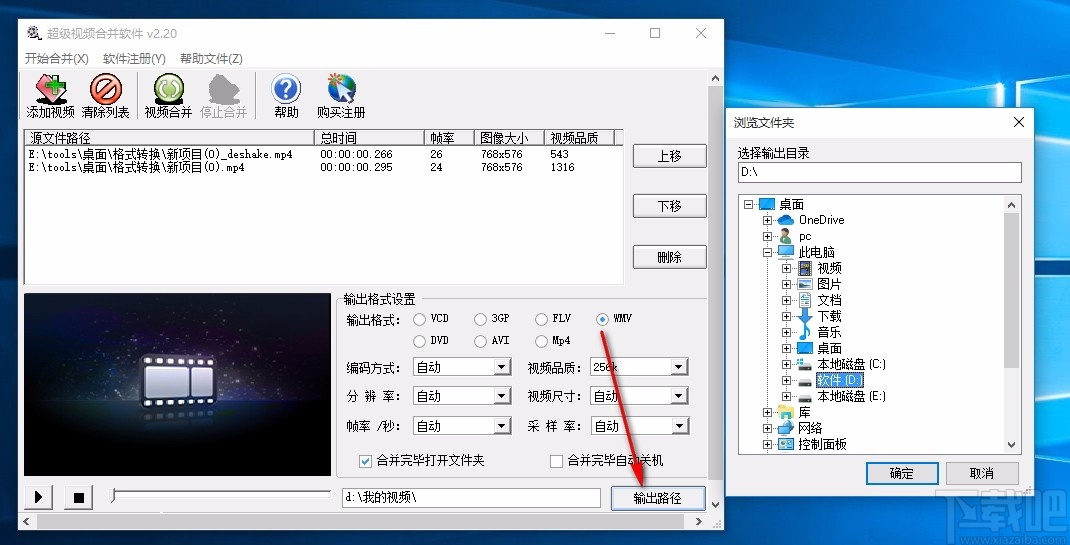Open the 编码方式 dropdown
The image size is (1070, 545).
(502, 367)
